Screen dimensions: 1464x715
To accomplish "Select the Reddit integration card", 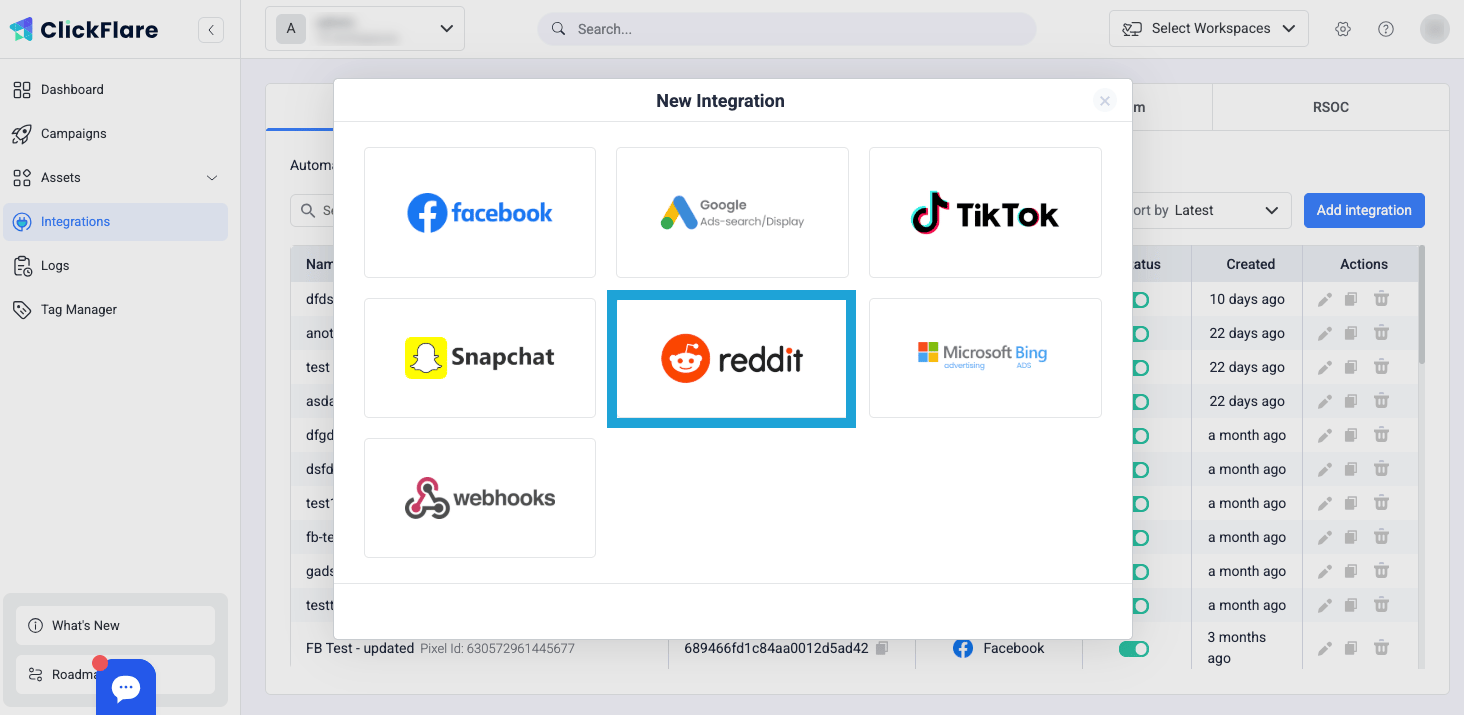I will (732, 358).
